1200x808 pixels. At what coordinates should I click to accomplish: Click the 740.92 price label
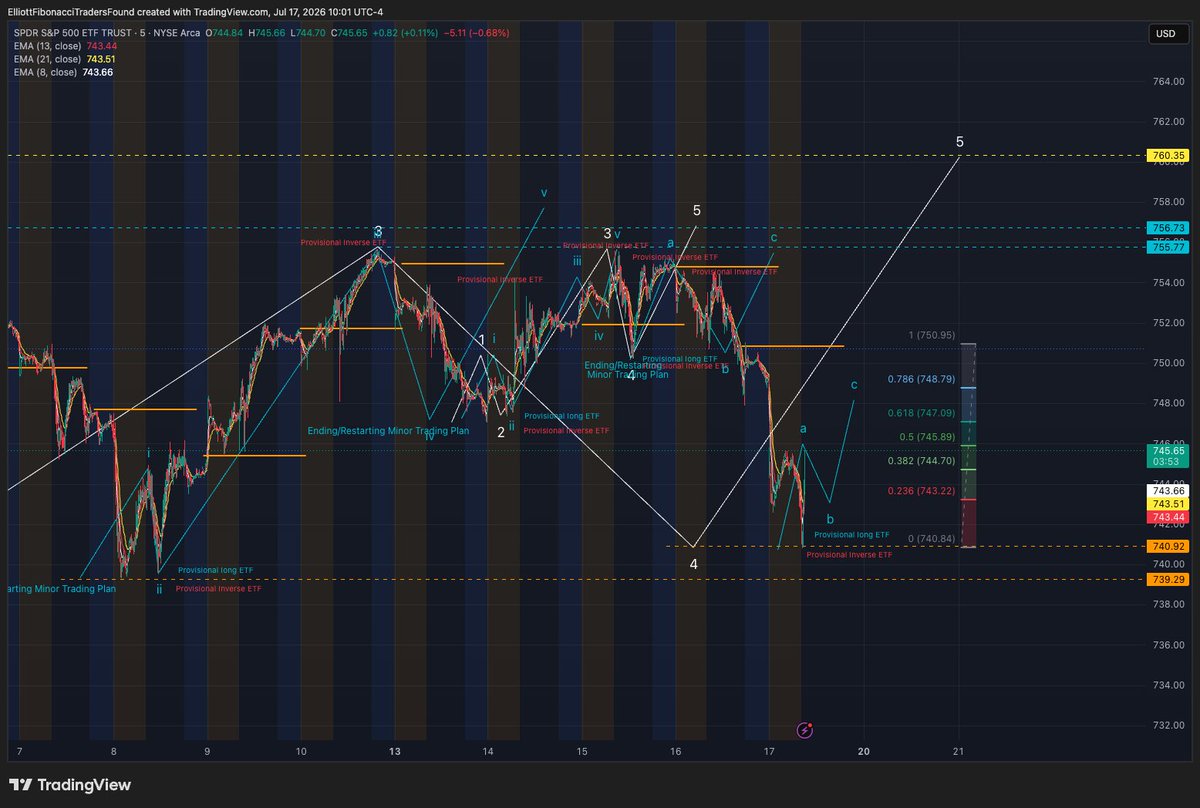coord(1166,547)
